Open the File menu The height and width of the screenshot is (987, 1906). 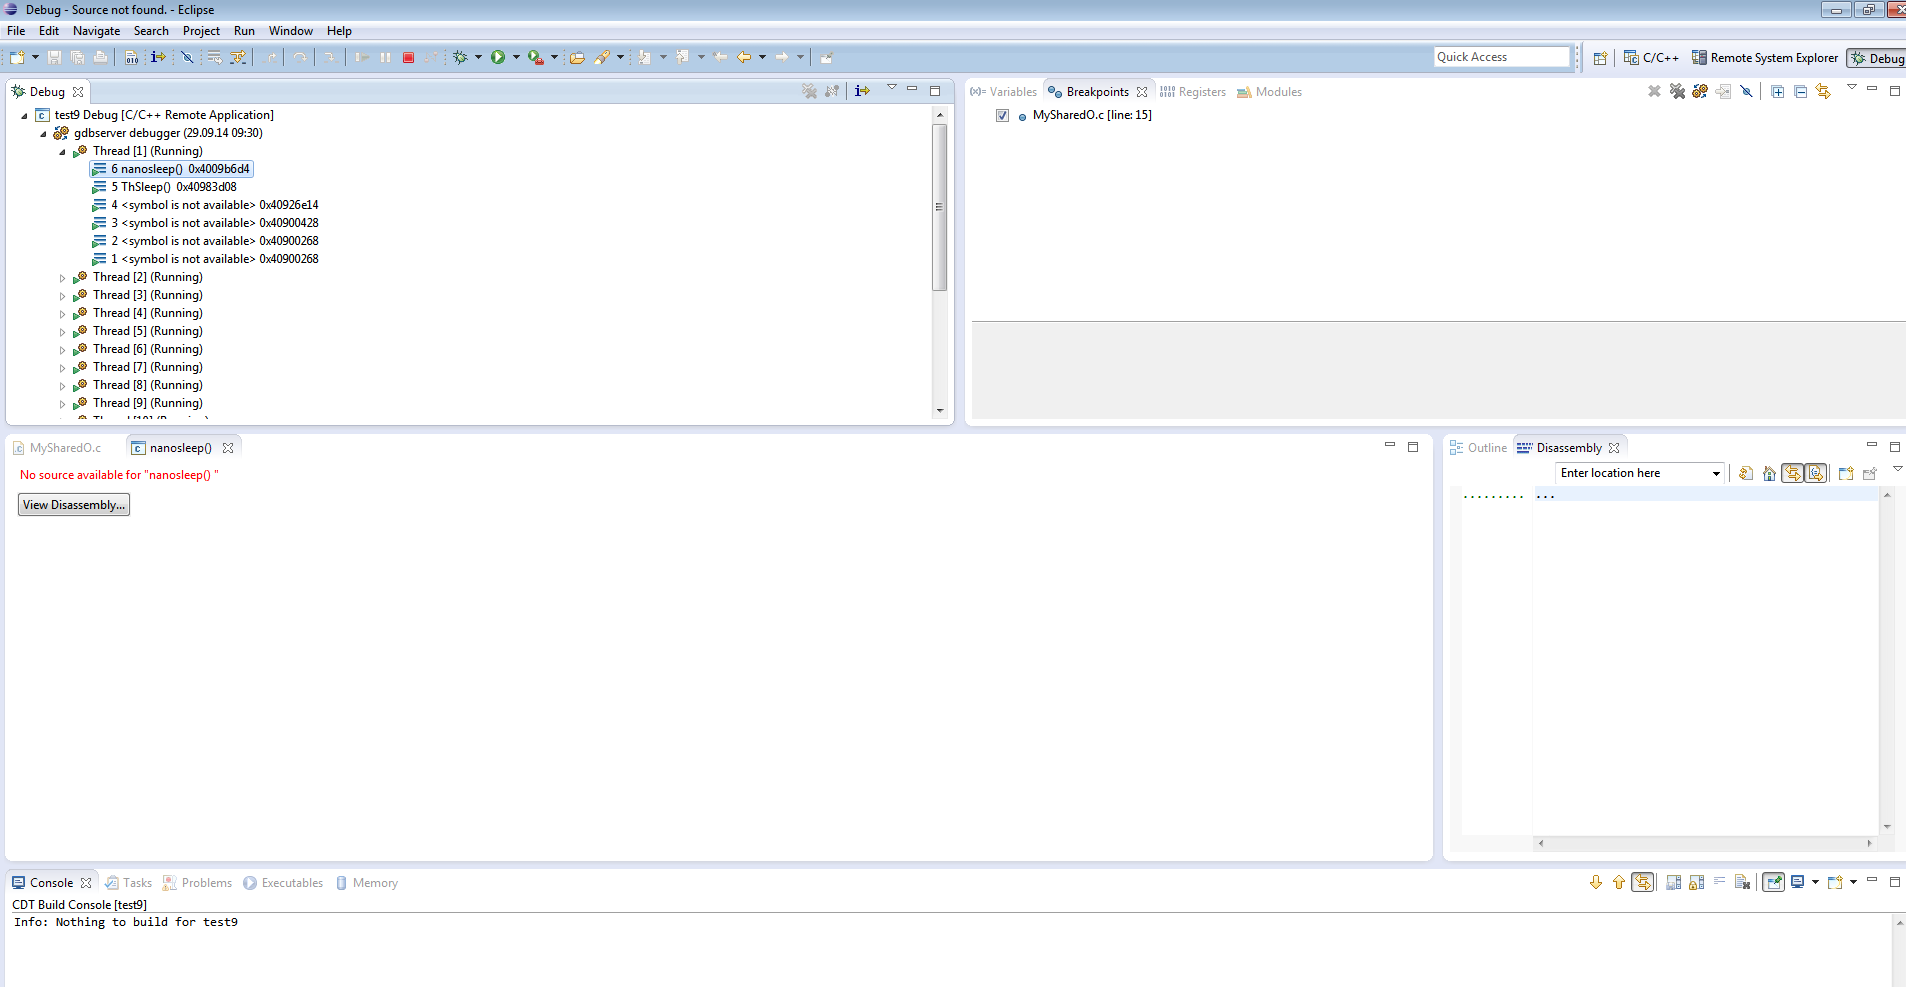(x=16, y=31)
